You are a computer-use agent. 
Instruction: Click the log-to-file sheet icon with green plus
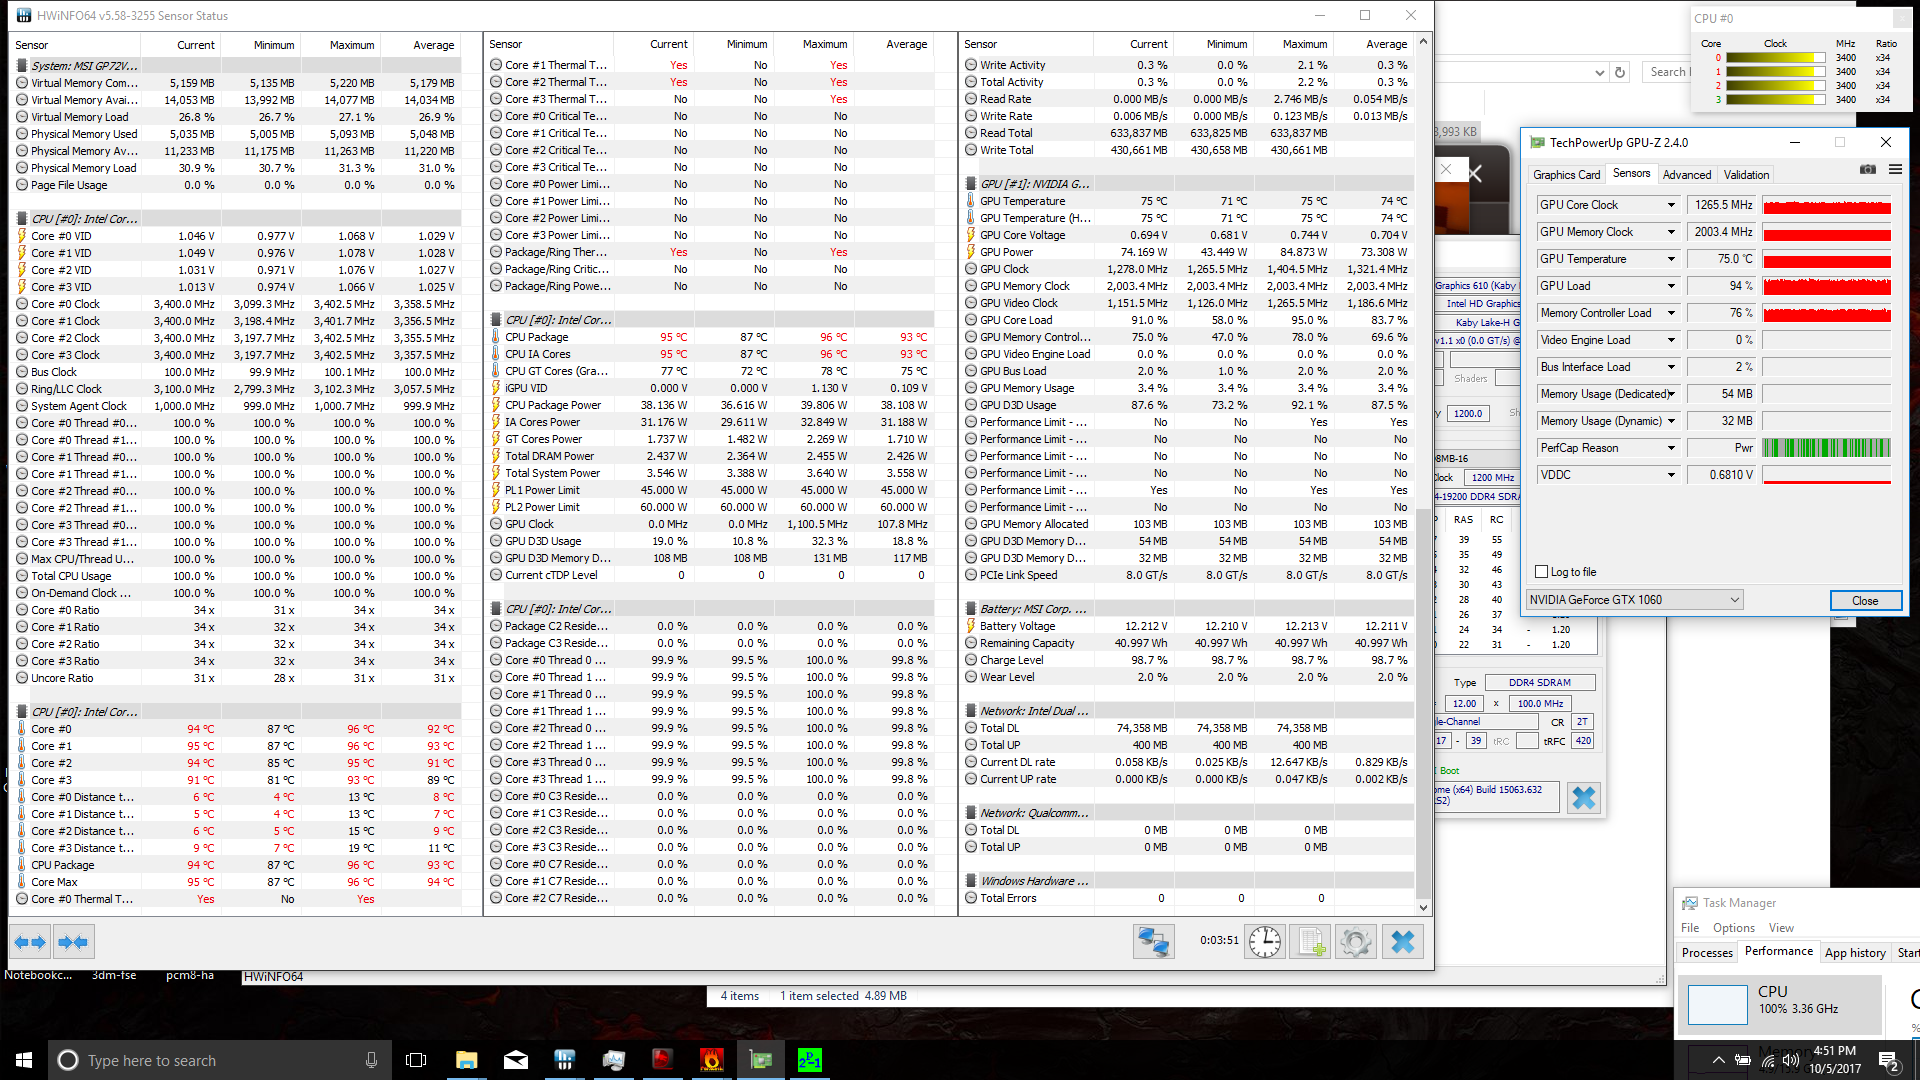point(1310,941)
